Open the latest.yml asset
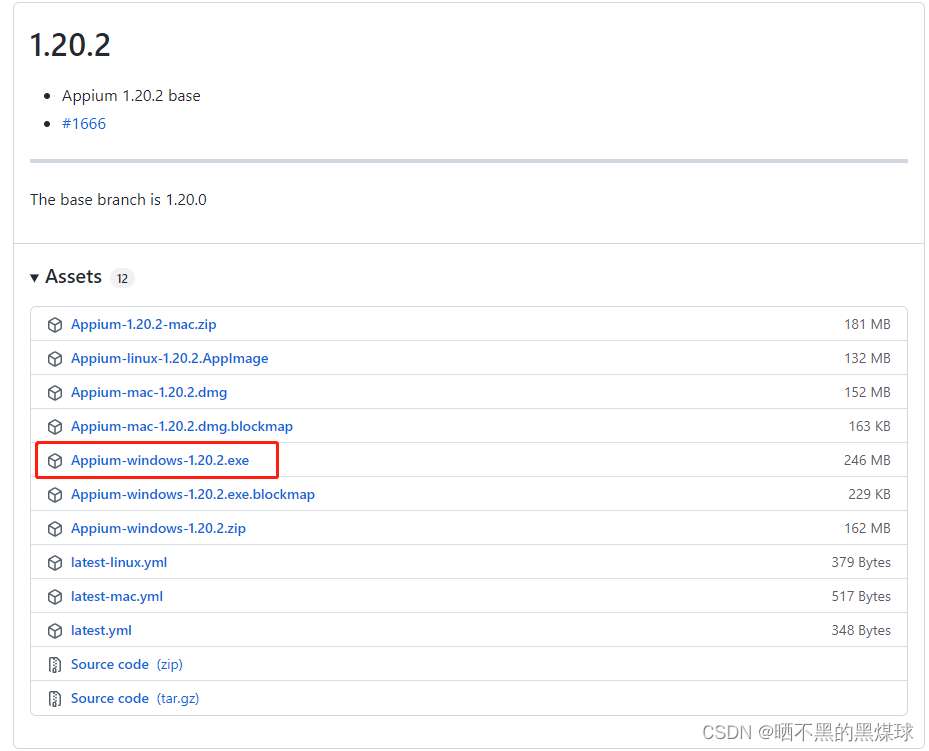 click(101, 631)
